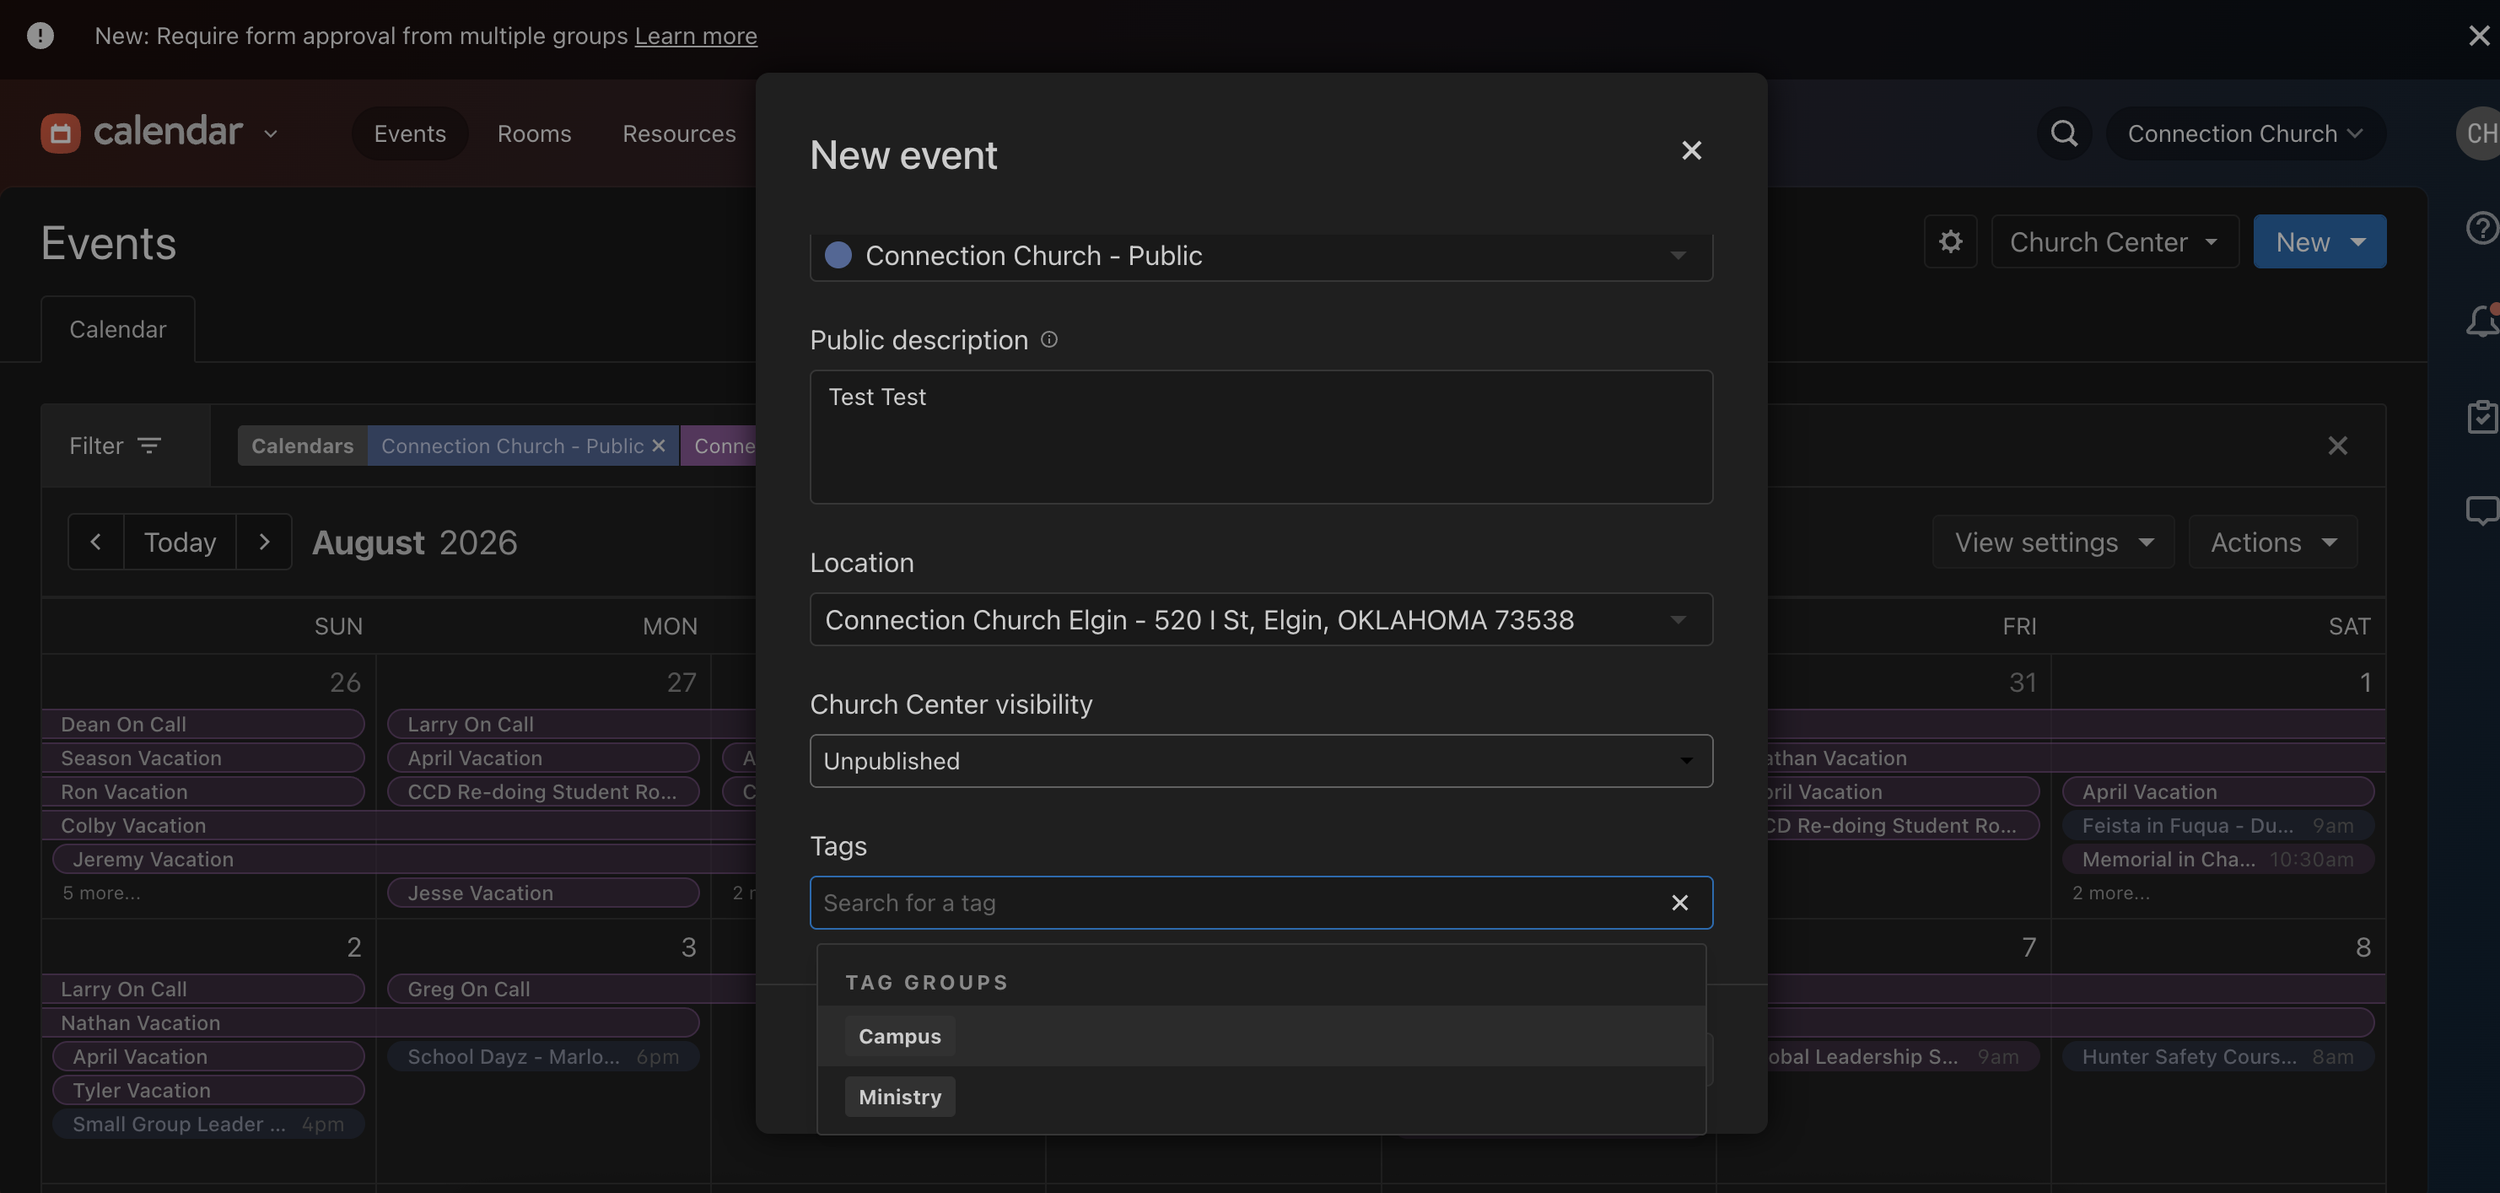
Task: Open the Jeremy Vacation event
Action: pyautogui.click(x=405, y=860)
